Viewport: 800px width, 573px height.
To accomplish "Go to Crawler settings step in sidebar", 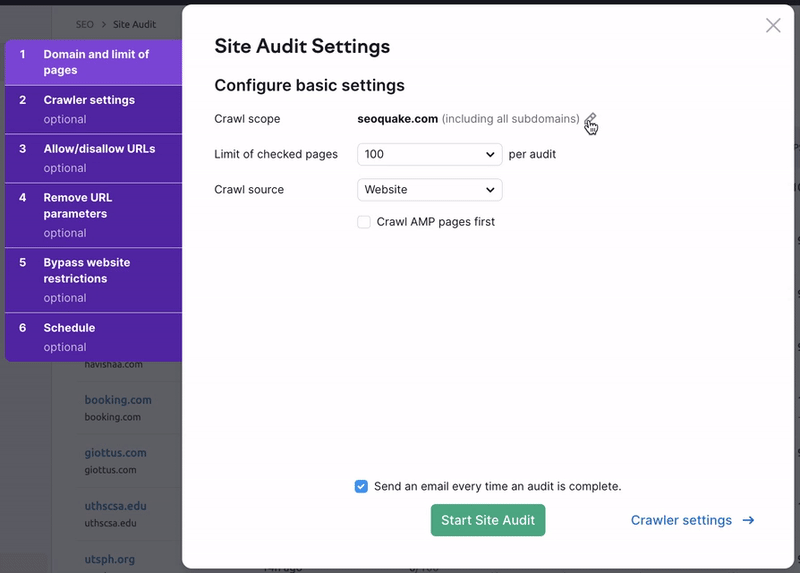I will (93, 110).
